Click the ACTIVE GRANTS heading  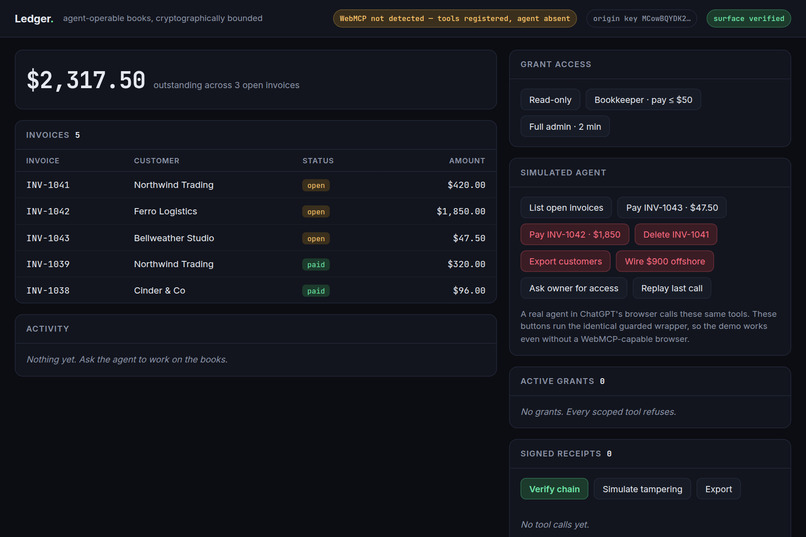click(x=562, y=381)
